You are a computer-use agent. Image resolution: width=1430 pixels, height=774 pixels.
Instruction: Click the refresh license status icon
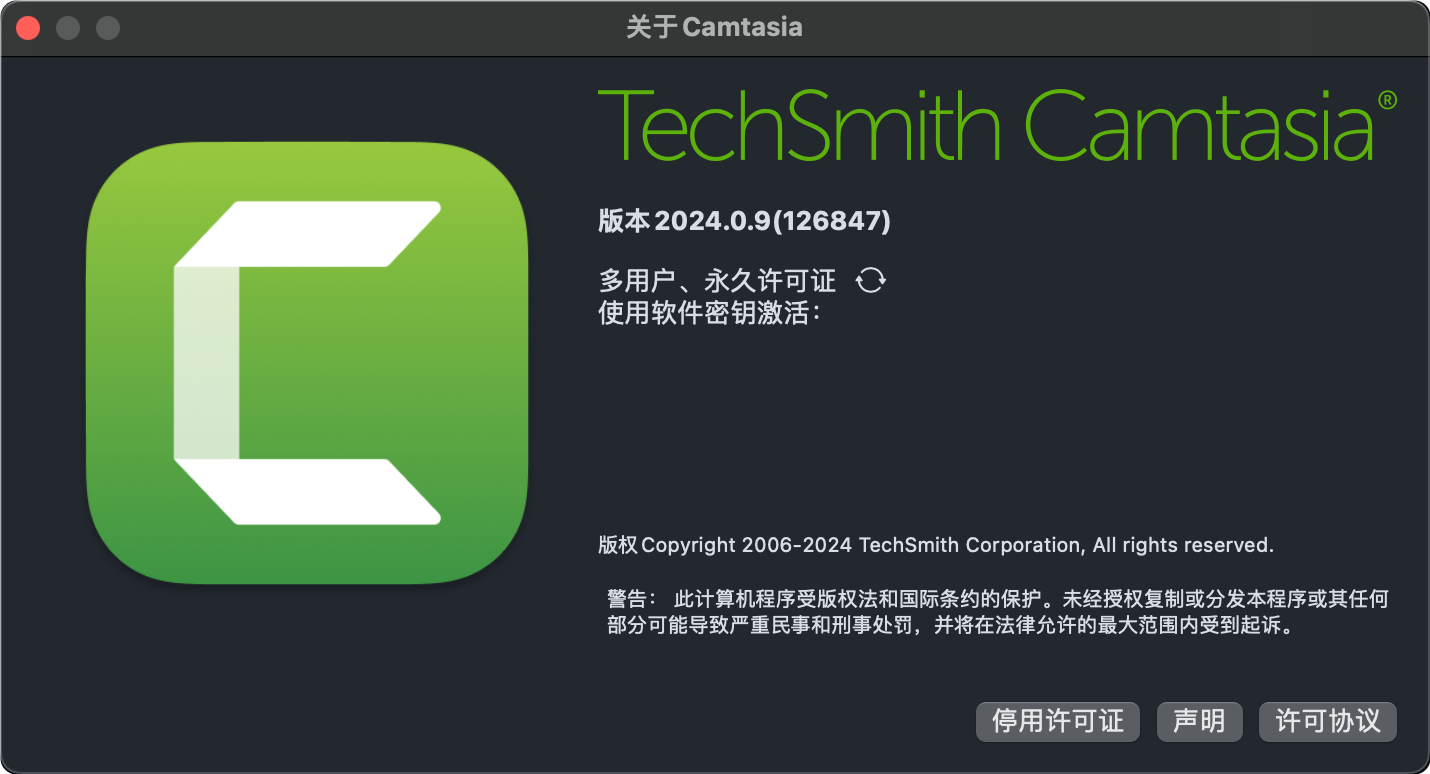[x=871, y=281]
